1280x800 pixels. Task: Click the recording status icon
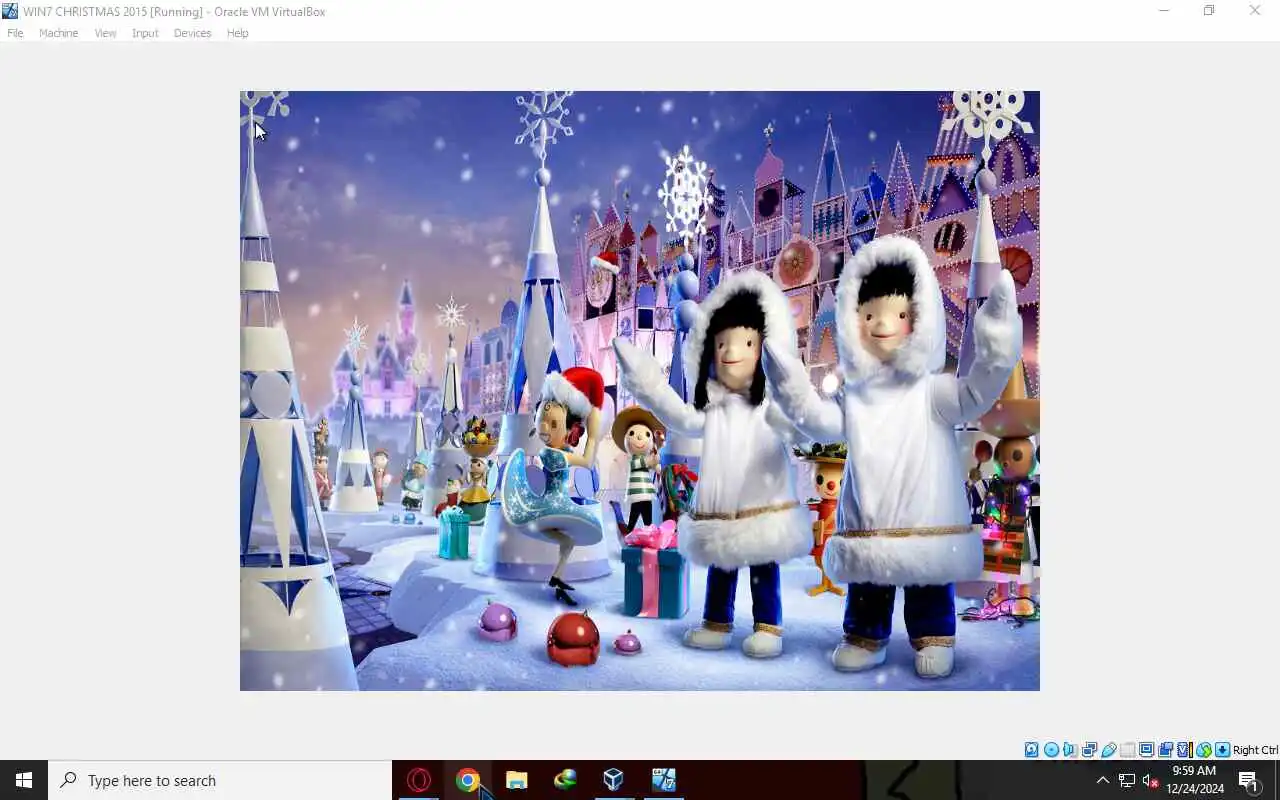(1166, 750)
